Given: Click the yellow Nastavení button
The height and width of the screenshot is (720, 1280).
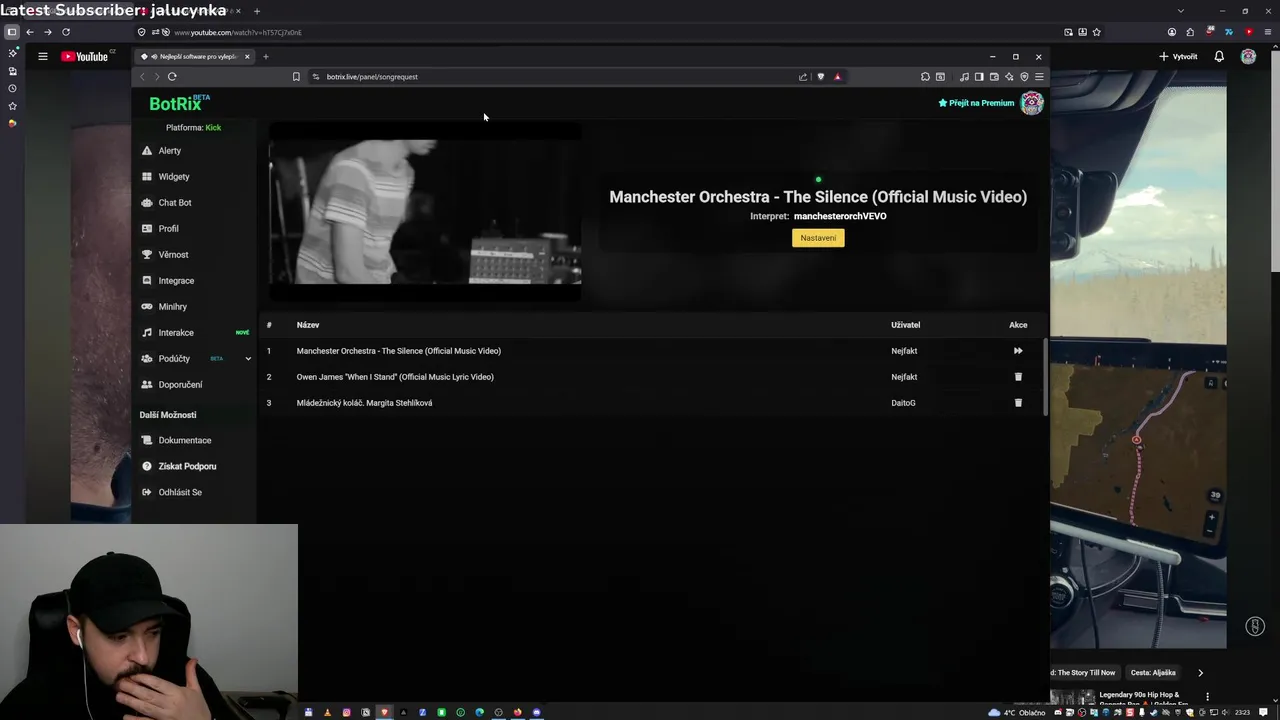Looking at the screenshot, I should 818,238.
